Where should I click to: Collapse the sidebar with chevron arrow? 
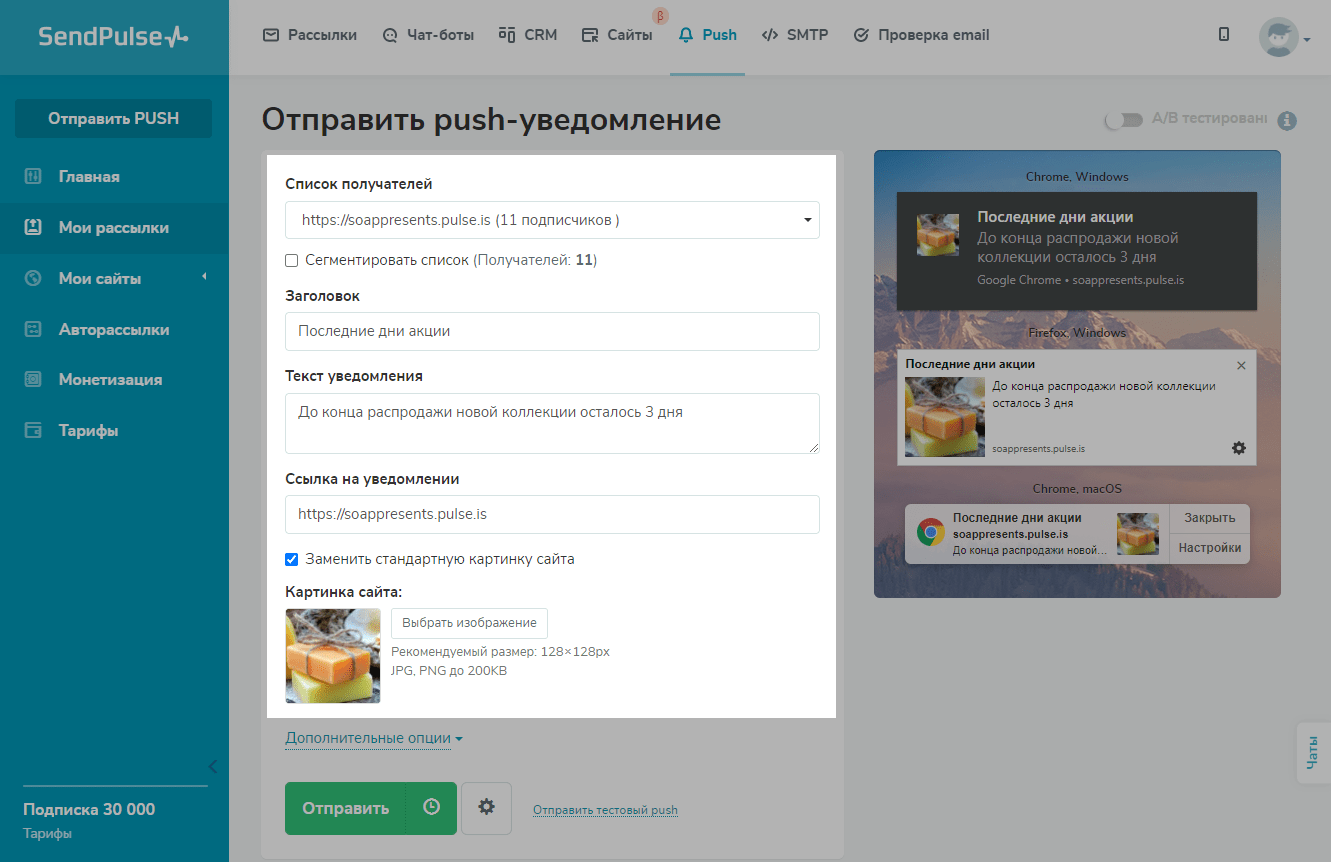212,767
